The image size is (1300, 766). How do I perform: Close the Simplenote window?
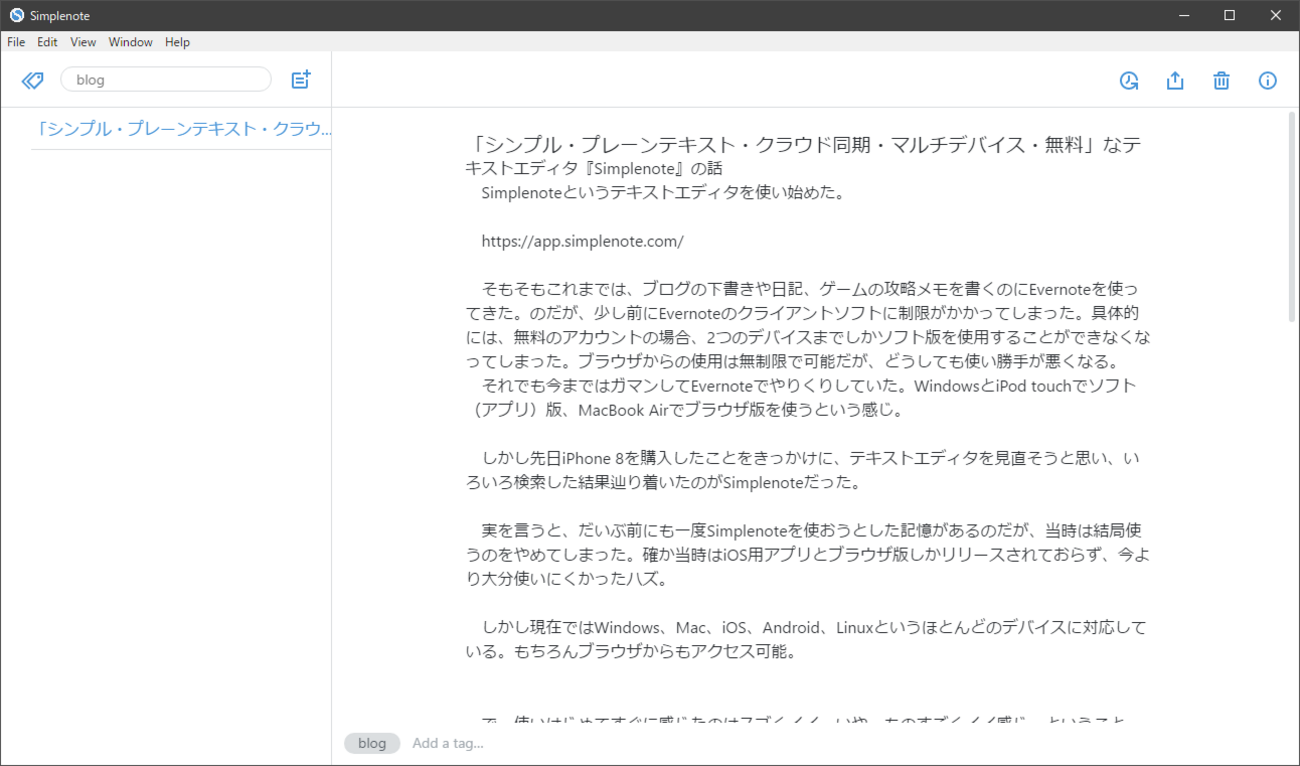click(1276, 15)
